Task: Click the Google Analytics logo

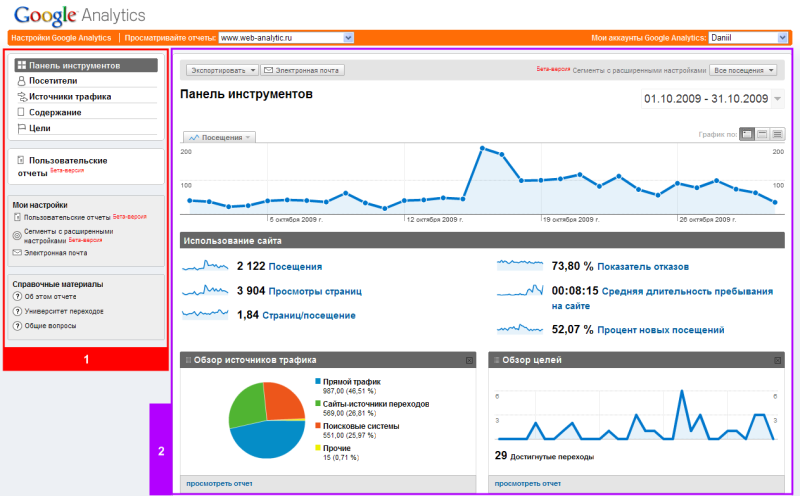Action: pos(80,15)
